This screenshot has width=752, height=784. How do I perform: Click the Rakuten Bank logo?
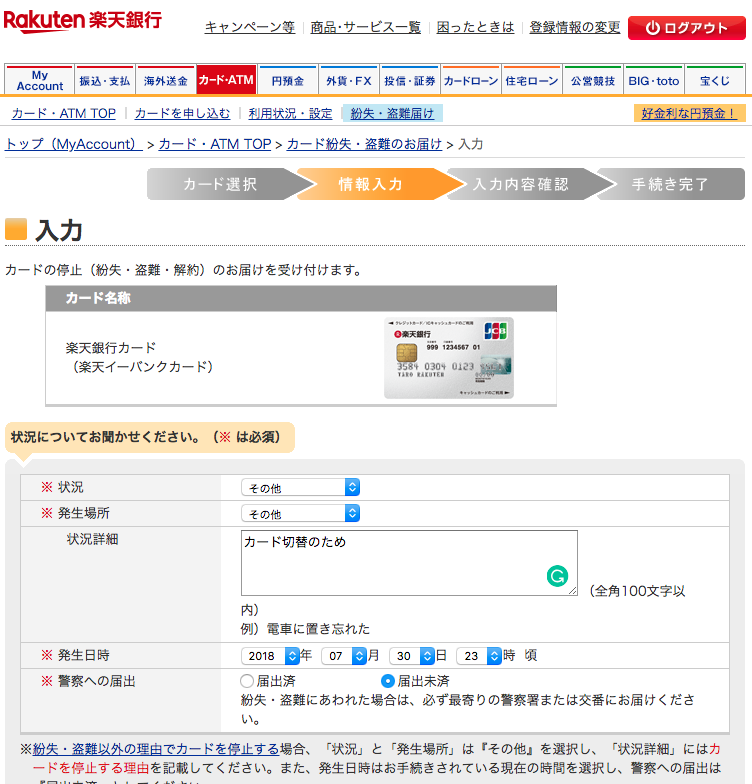(82, 22)
